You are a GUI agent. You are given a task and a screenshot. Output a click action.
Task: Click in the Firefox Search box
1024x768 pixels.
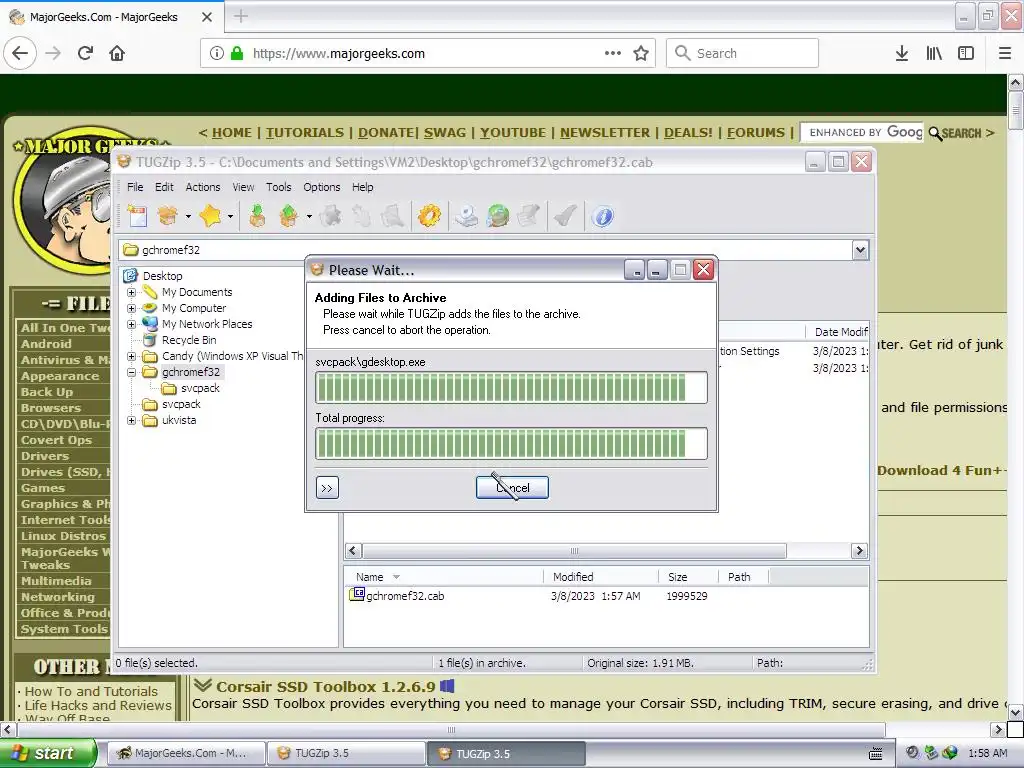pos(743,54)
